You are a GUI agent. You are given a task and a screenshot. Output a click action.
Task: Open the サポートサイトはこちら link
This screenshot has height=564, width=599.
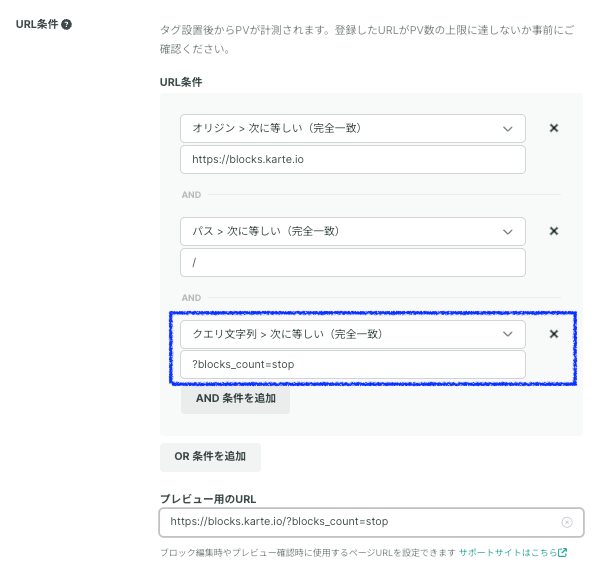(508, 553)
